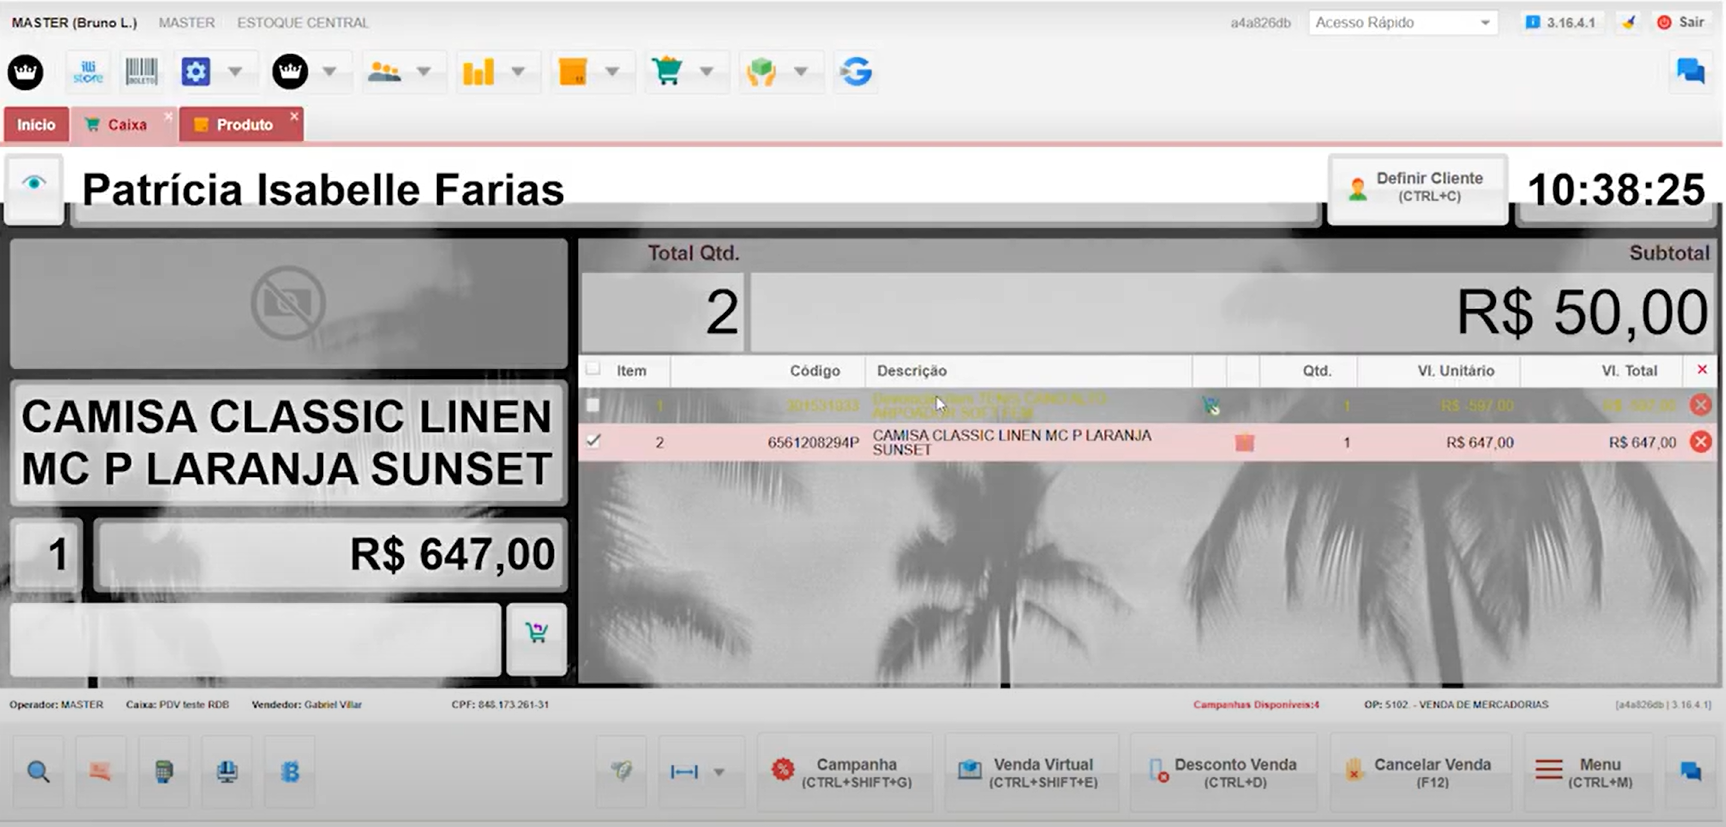Click the Definir Cliente button
This screenshot has width=1726, height=827.
point(1417,187)
